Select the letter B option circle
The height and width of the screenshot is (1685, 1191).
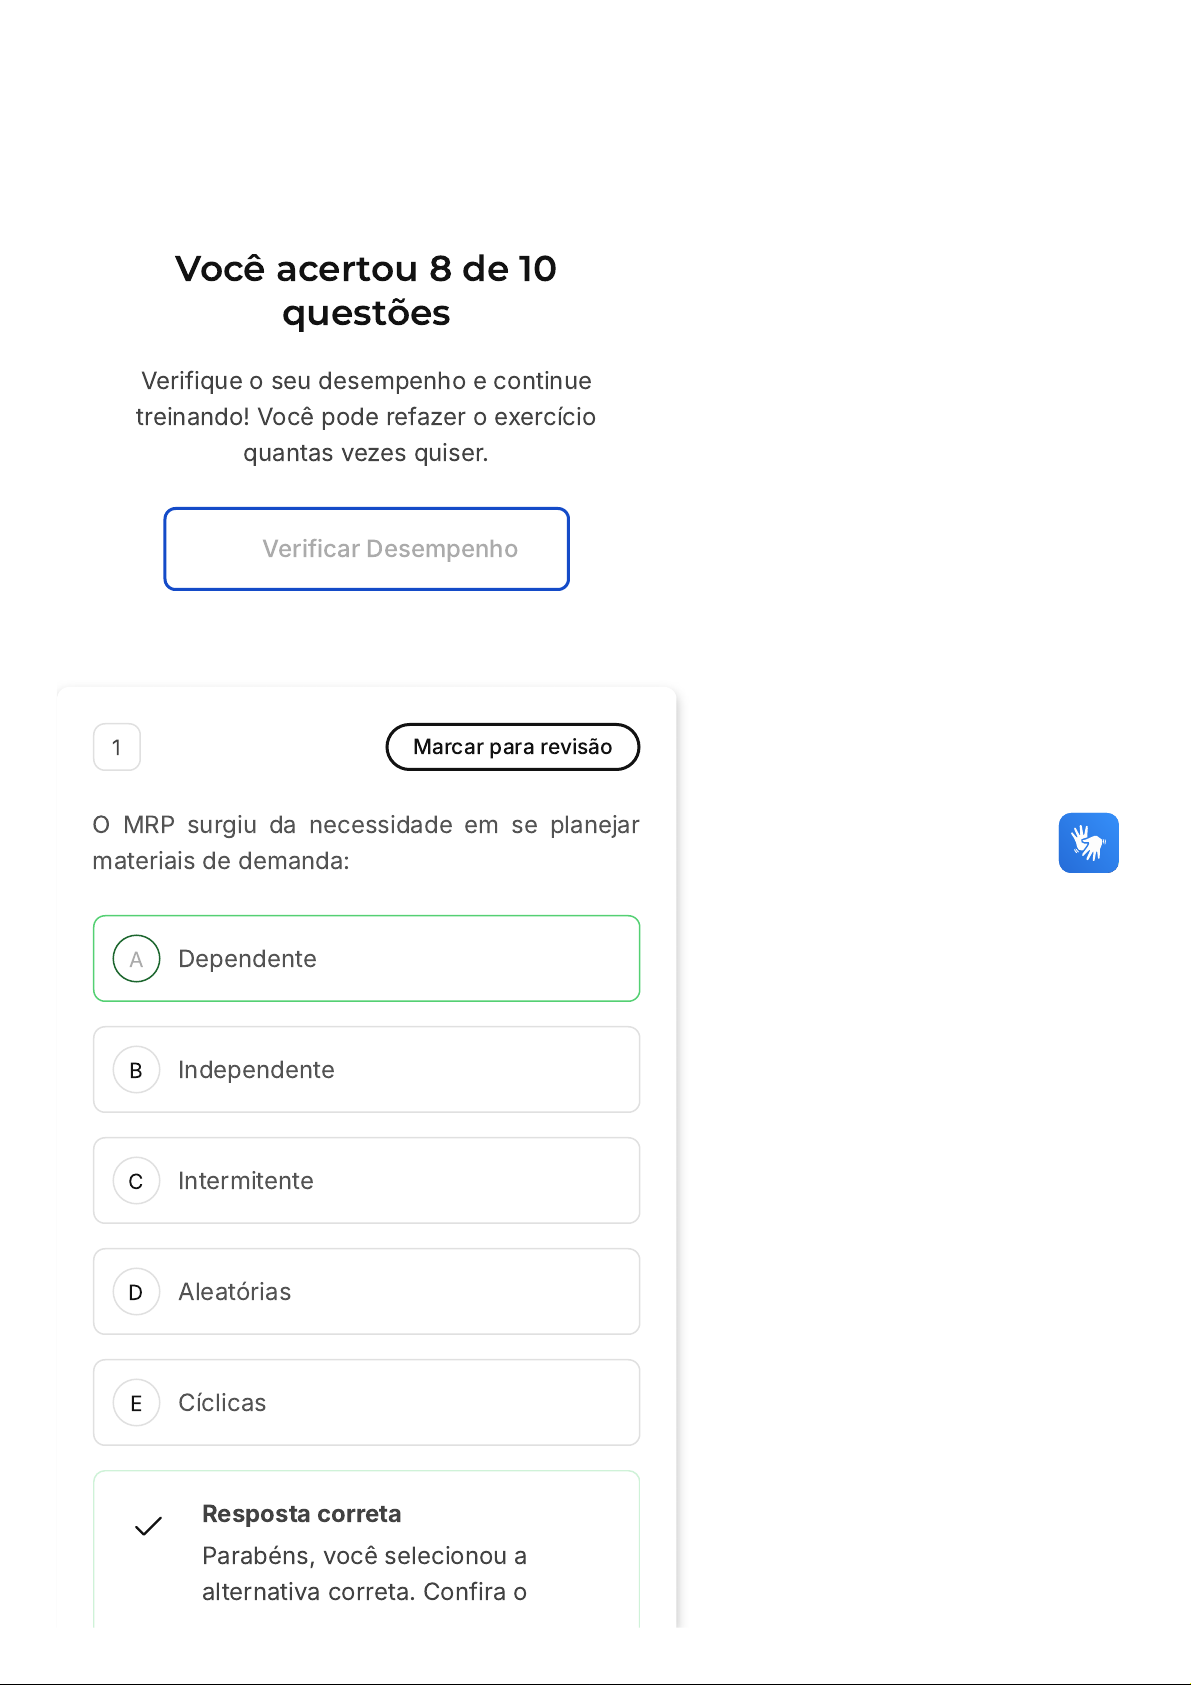[x=137, y=1070]
